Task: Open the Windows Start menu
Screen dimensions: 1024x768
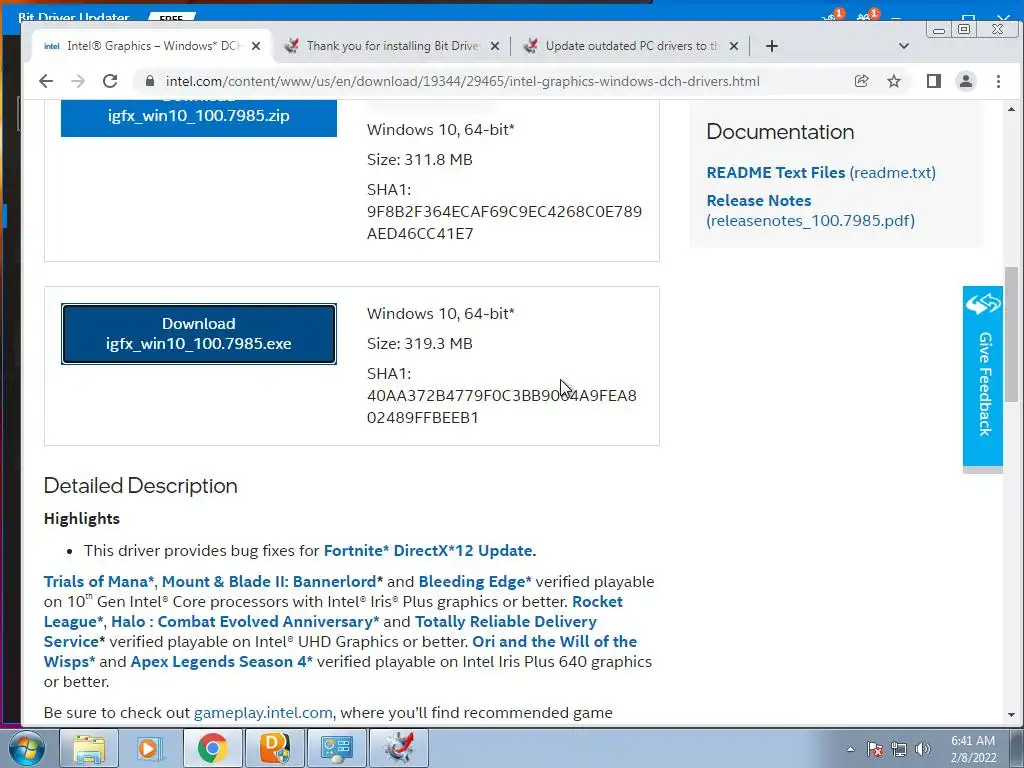Action: [27, 748]
